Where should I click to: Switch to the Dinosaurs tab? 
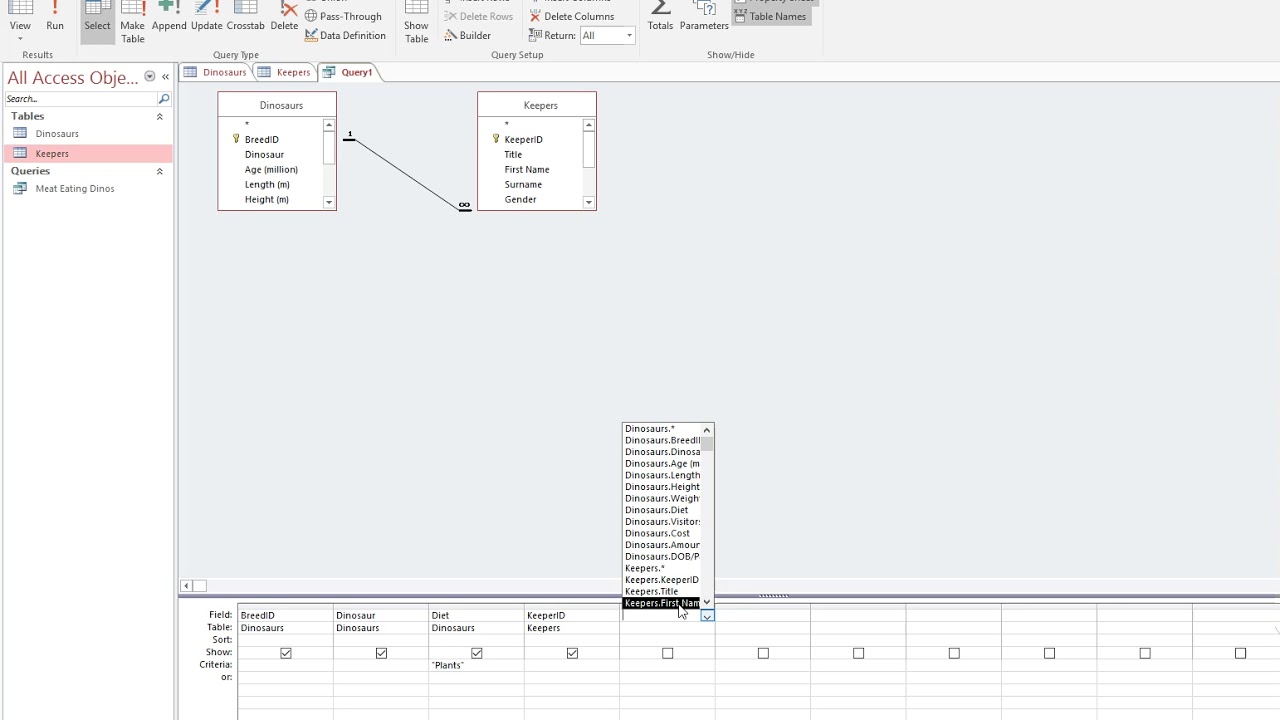[215, 72]
